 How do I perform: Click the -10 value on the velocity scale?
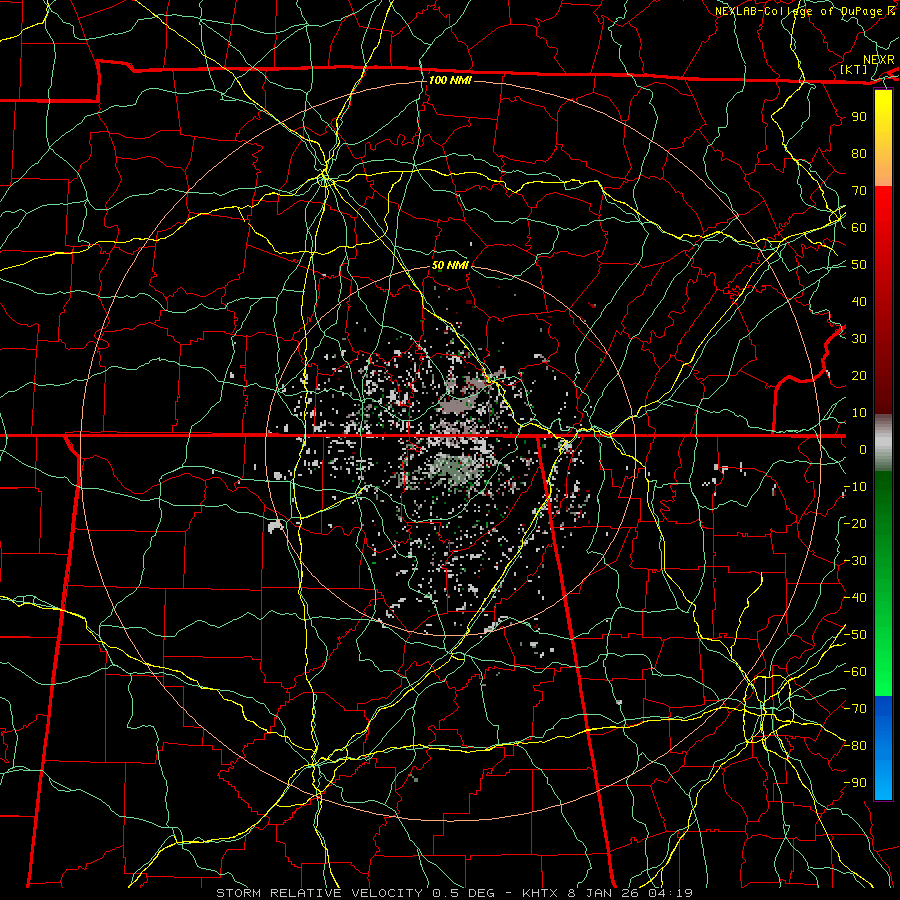click(855, 487)
